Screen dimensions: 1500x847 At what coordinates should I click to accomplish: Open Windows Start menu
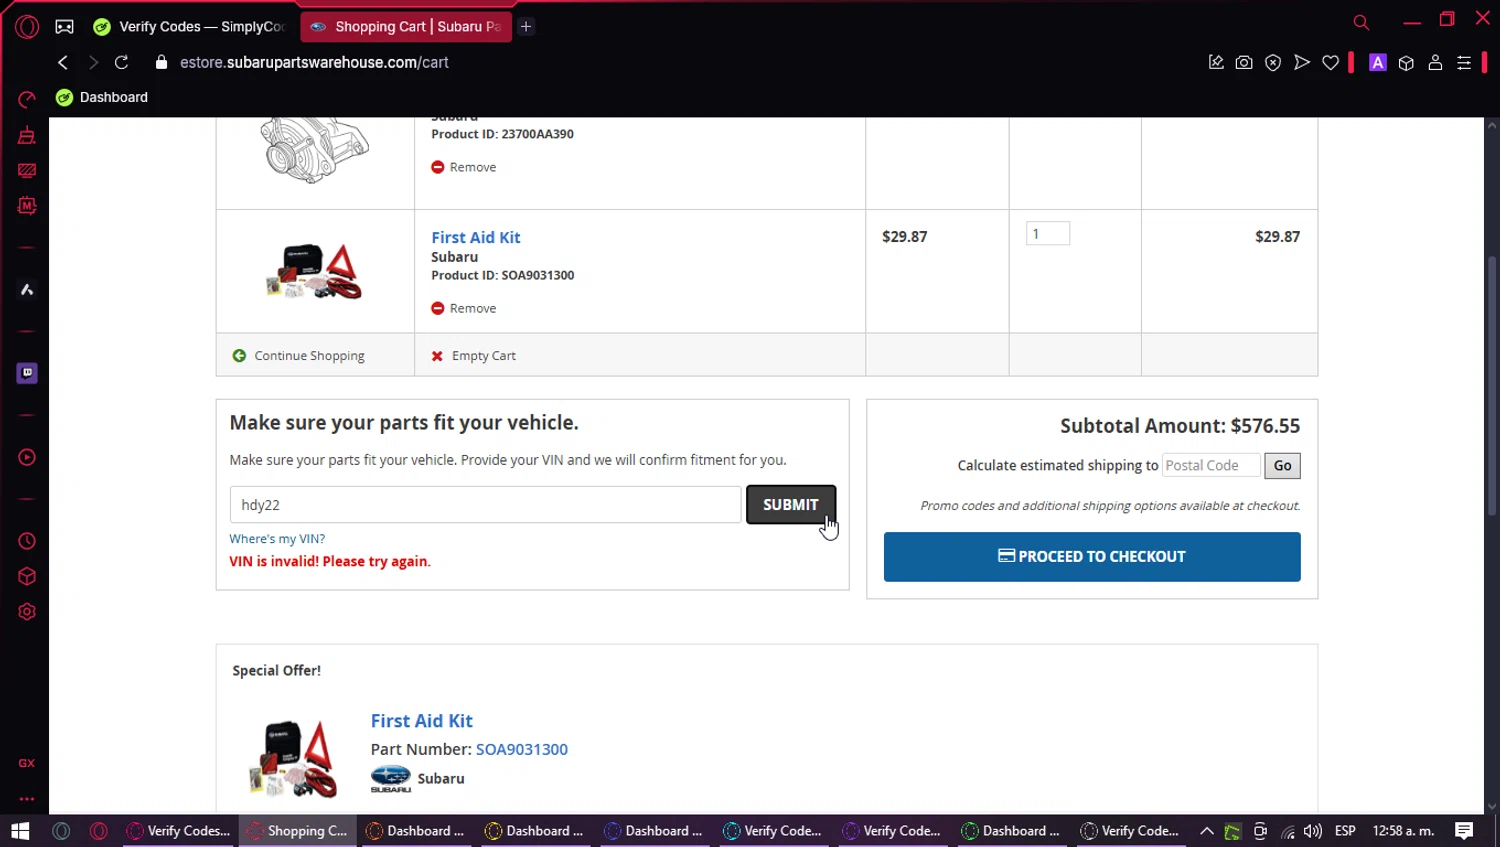pyautogui.click(x=20, y=831)
